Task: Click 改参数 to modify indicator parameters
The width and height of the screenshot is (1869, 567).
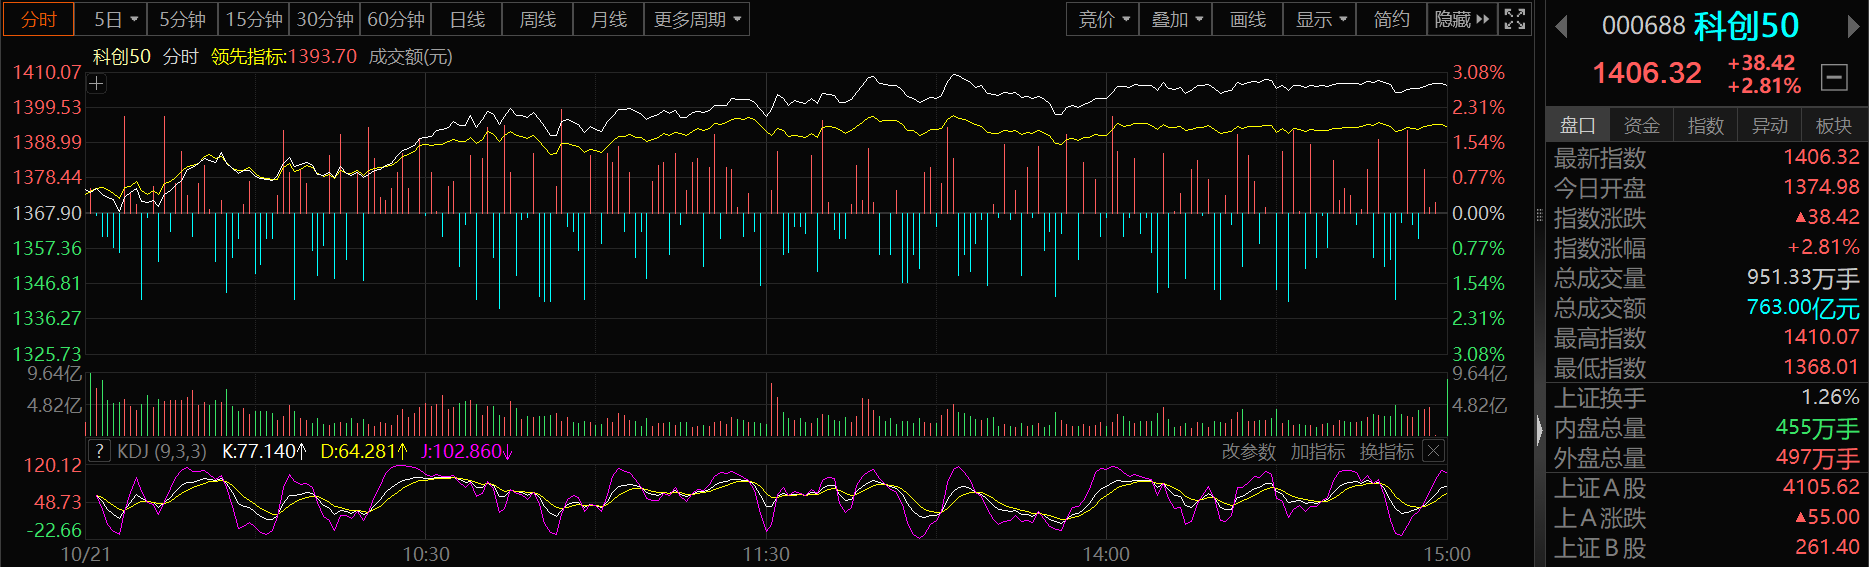Action: (x=1248, y=452)
